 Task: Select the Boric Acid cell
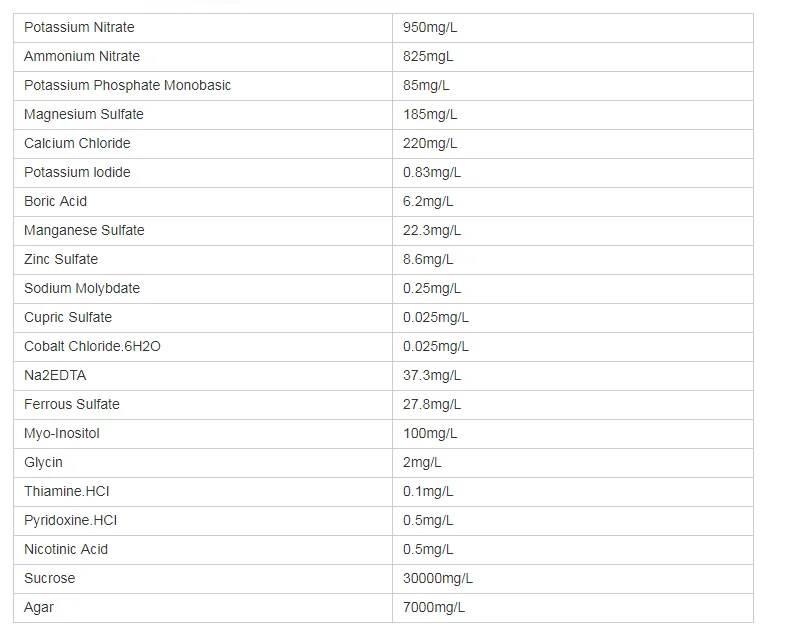coord(56,201)
